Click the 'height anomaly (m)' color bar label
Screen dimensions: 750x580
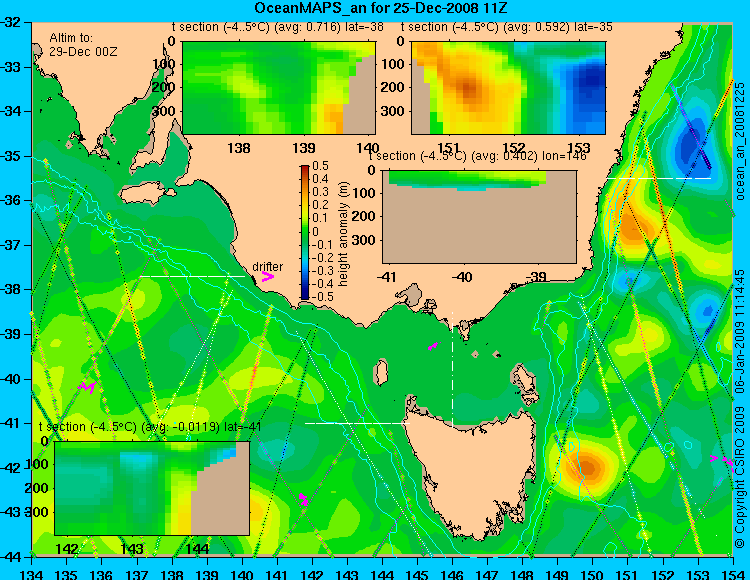343,234
